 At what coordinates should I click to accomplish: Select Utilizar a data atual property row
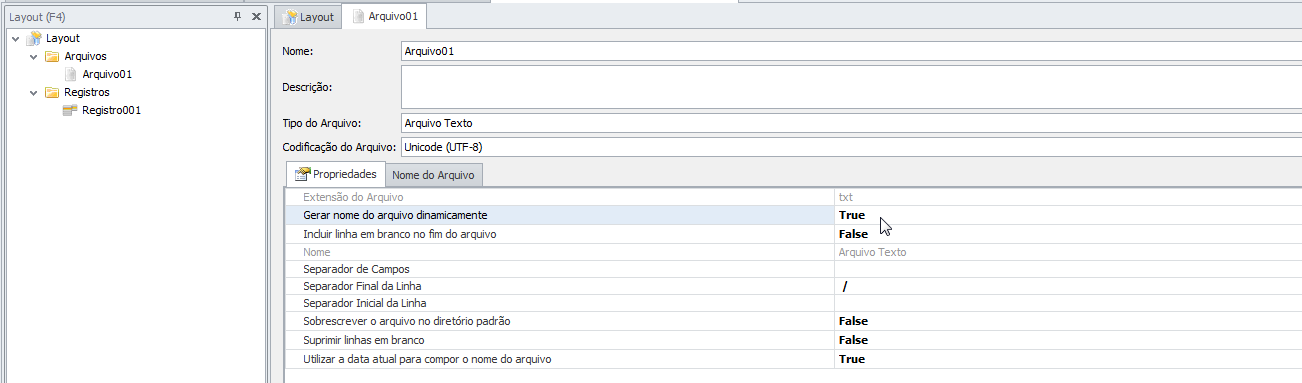[x=794, y=359]
